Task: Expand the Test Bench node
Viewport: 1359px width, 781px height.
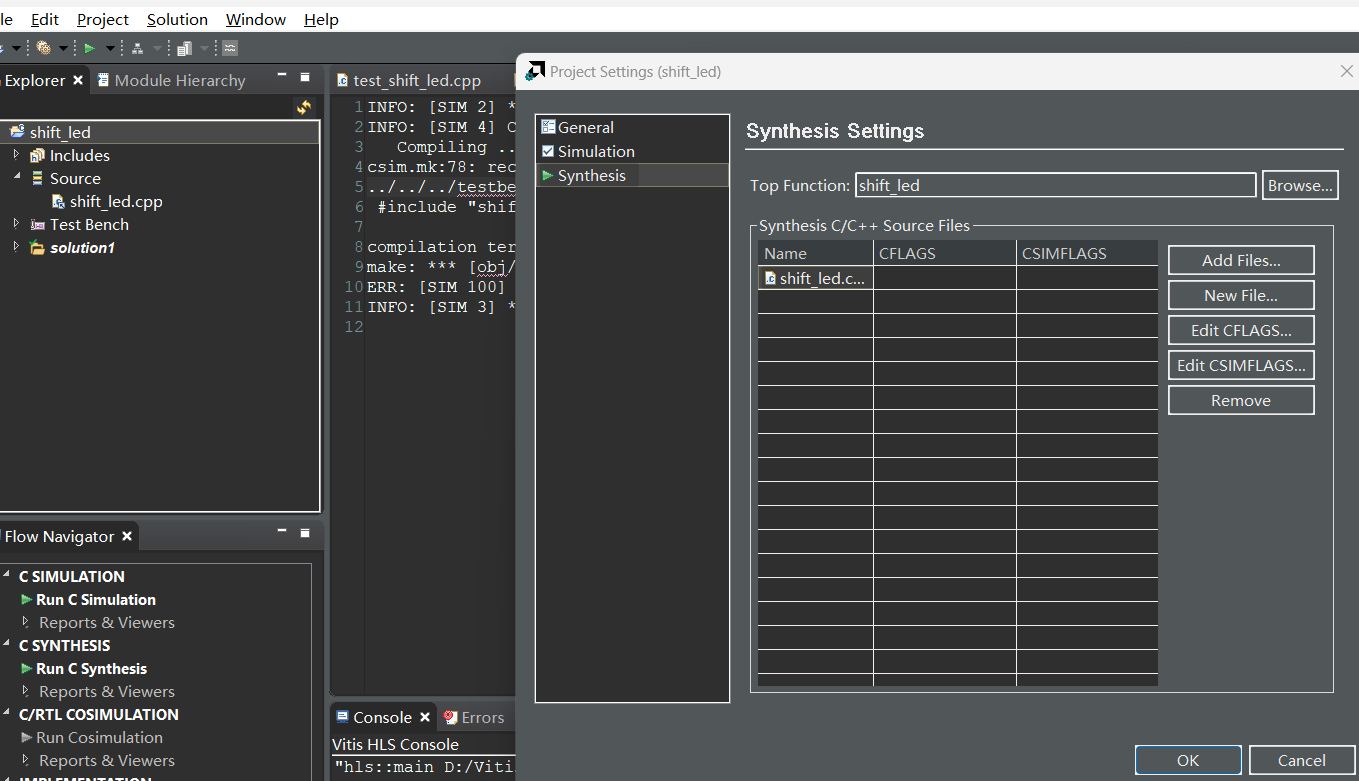Action: (16, 224)
